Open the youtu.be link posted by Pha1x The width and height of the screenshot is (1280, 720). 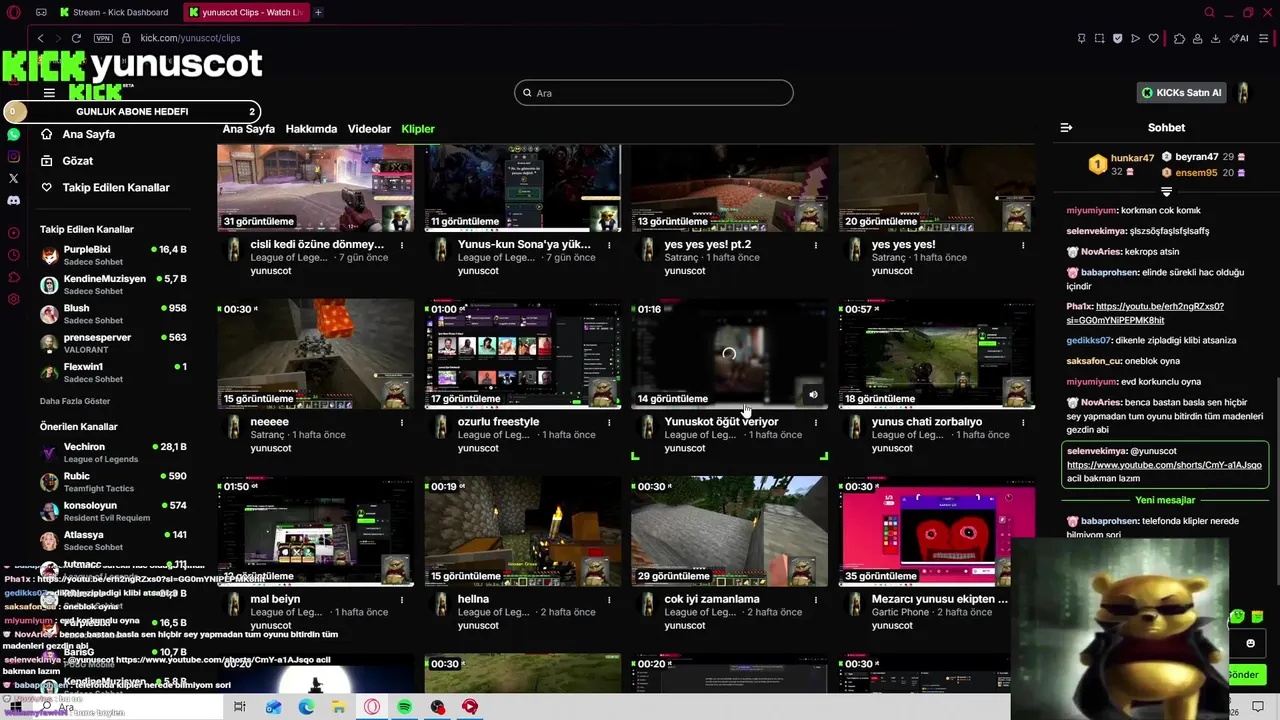point(1145,313)
